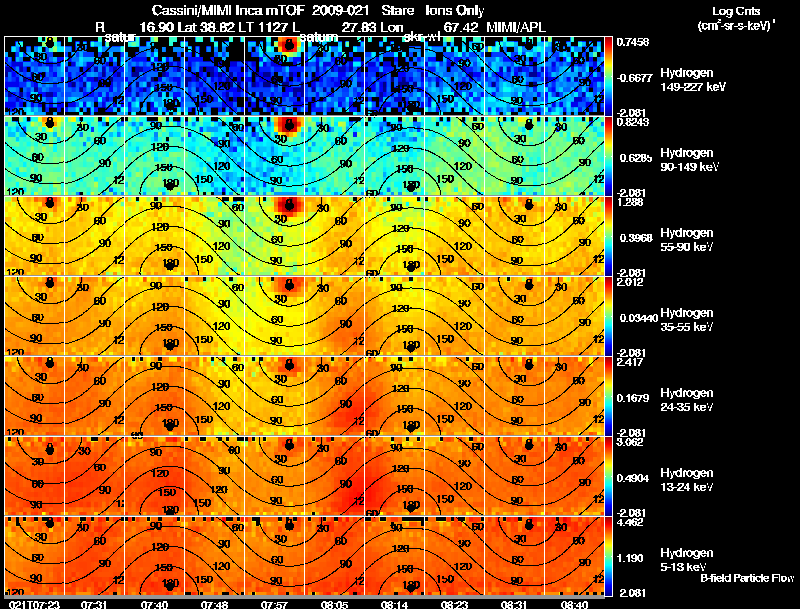Select the 'Hydrogen 90-149 keV' label
Screen dimensions: 800x609
tap(689, 160)
